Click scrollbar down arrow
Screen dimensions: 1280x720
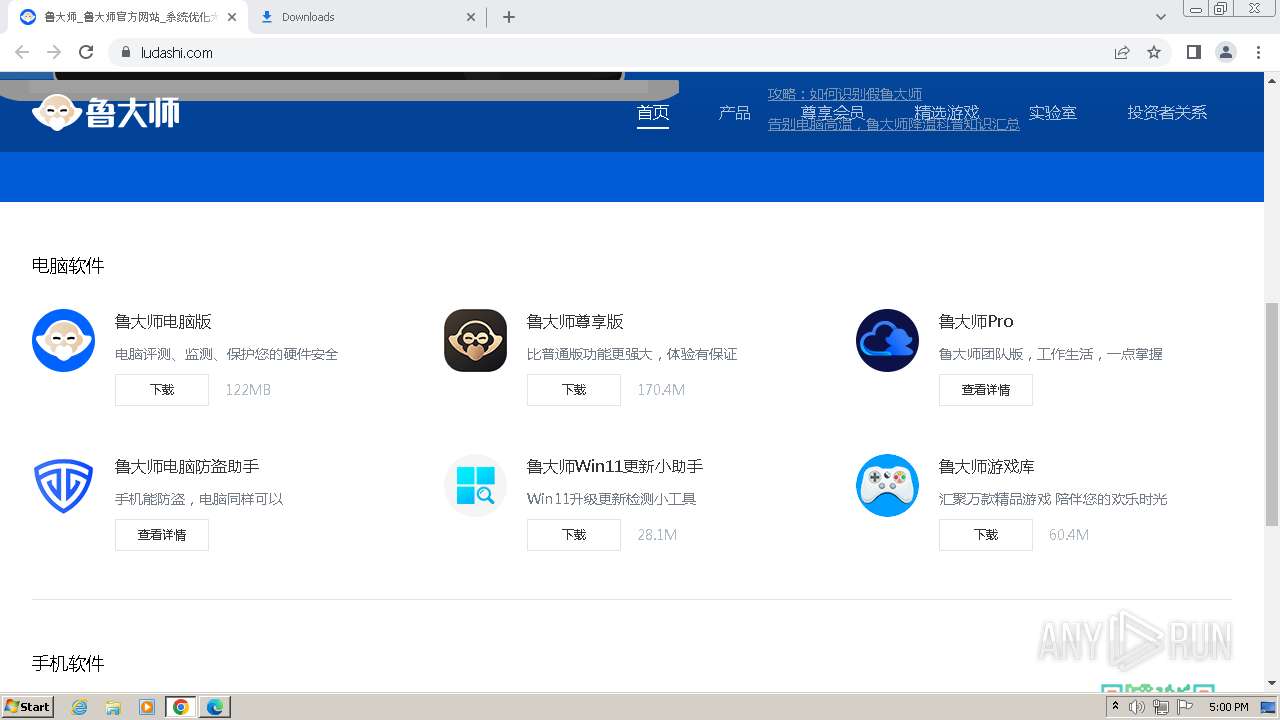(1272, 683)
